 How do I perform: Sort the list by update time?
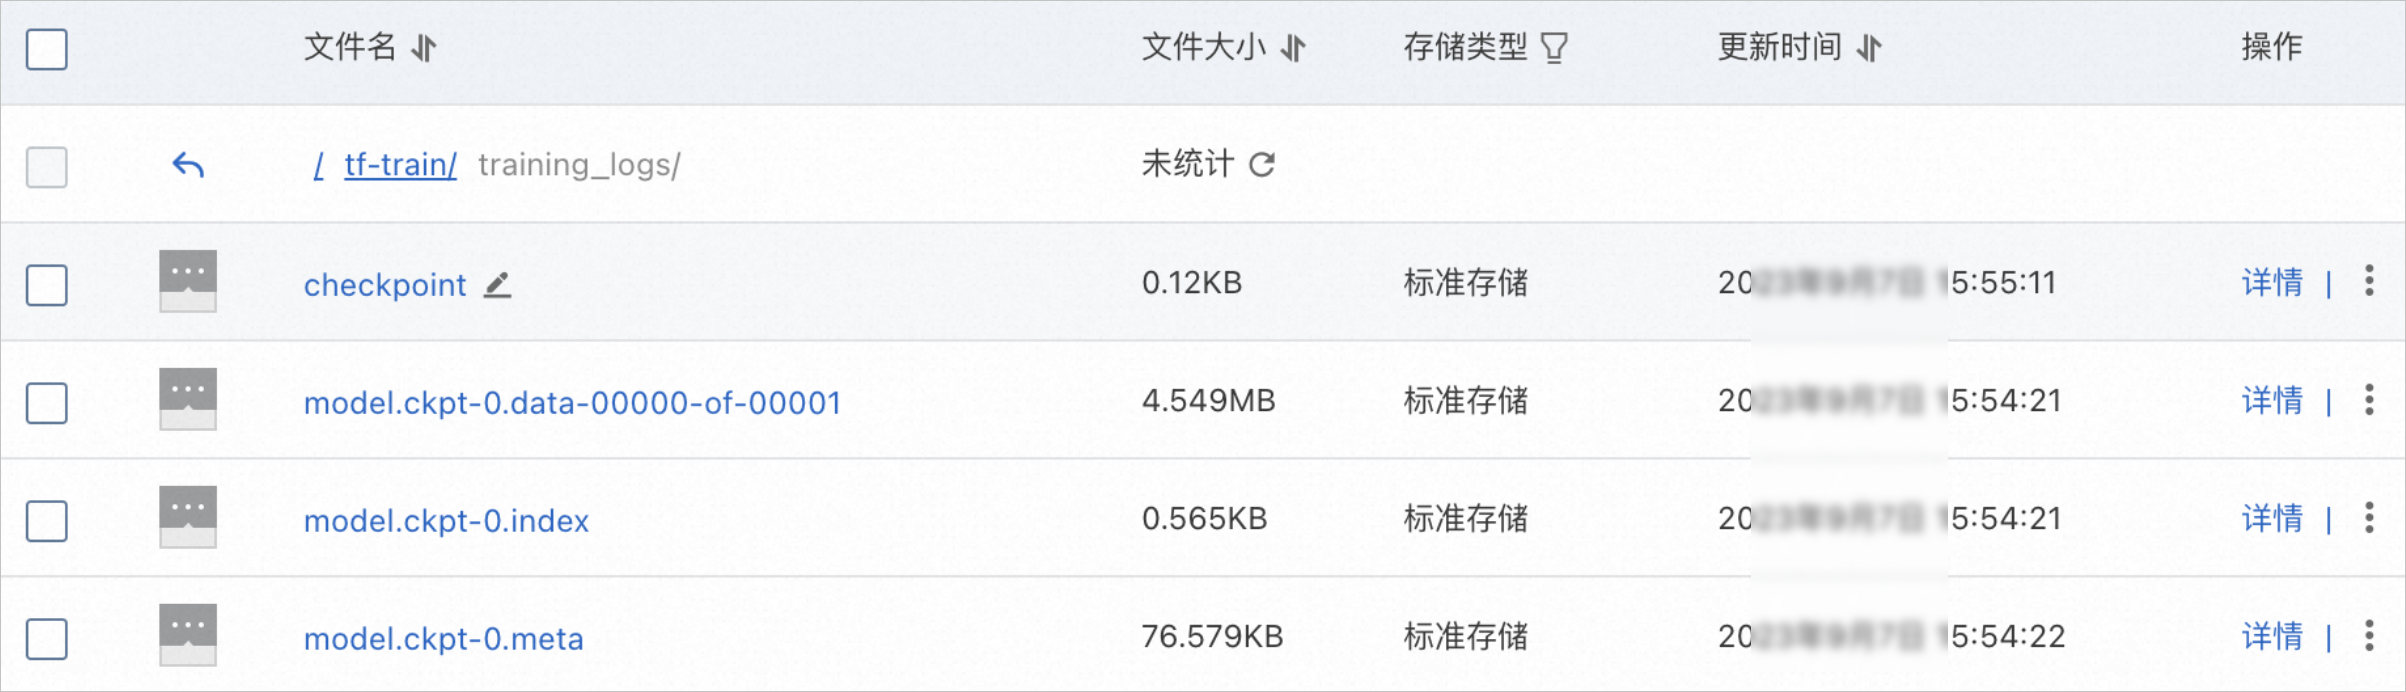click(x=1869, y=47)
